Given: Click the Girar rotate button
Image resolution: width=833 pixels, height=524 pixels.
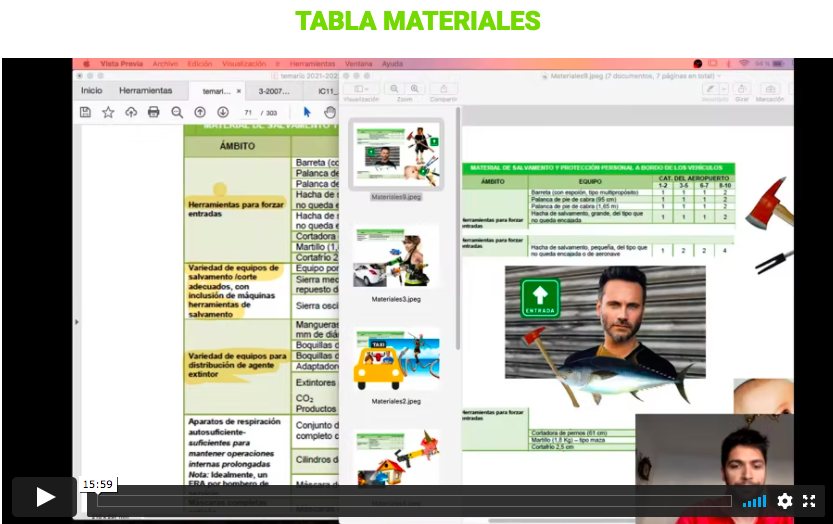Looking at the screenshot, I should coord(742,89).
